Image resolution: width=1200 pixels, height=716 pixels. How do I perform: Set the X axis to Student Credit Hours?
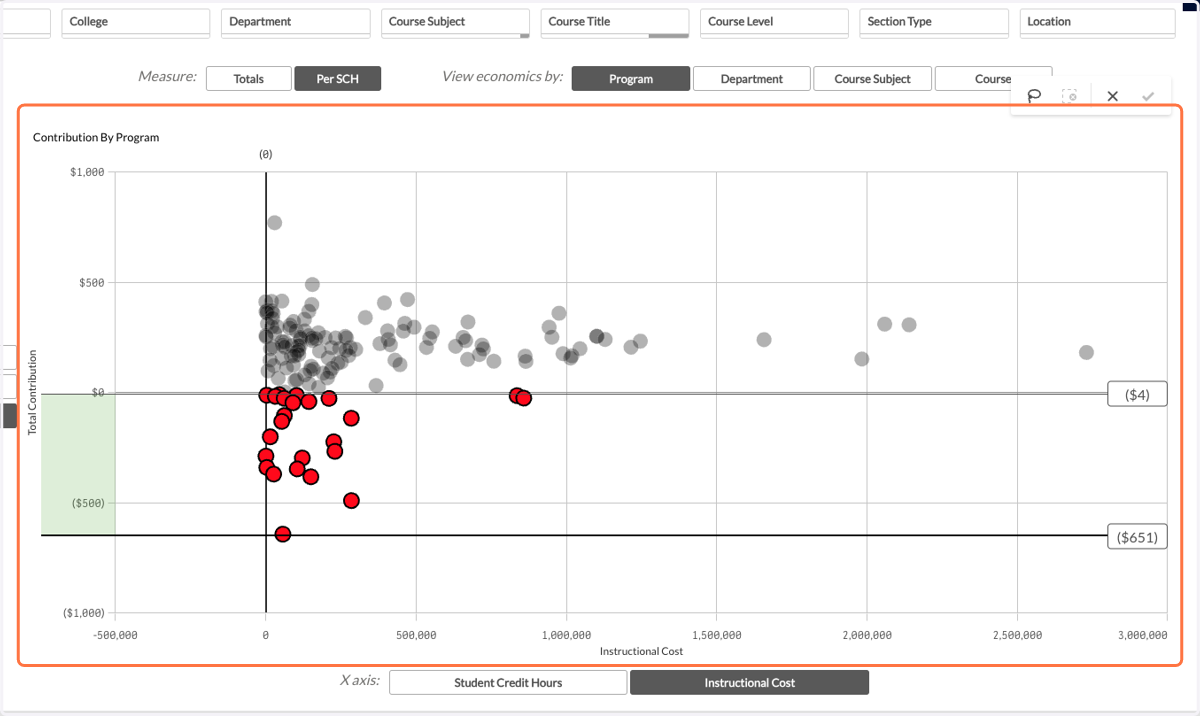coord(508,683)
